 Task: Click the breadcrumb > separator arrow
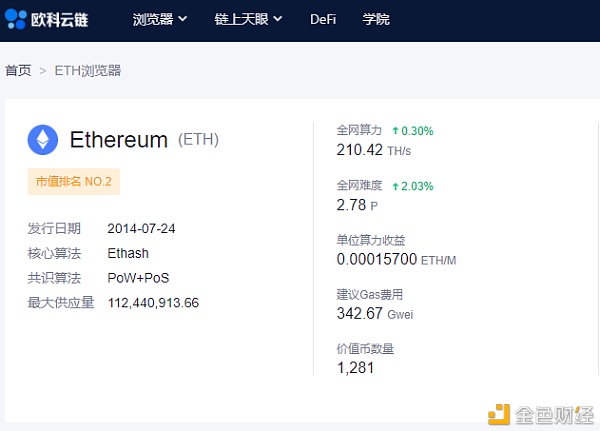coord(43,71)
